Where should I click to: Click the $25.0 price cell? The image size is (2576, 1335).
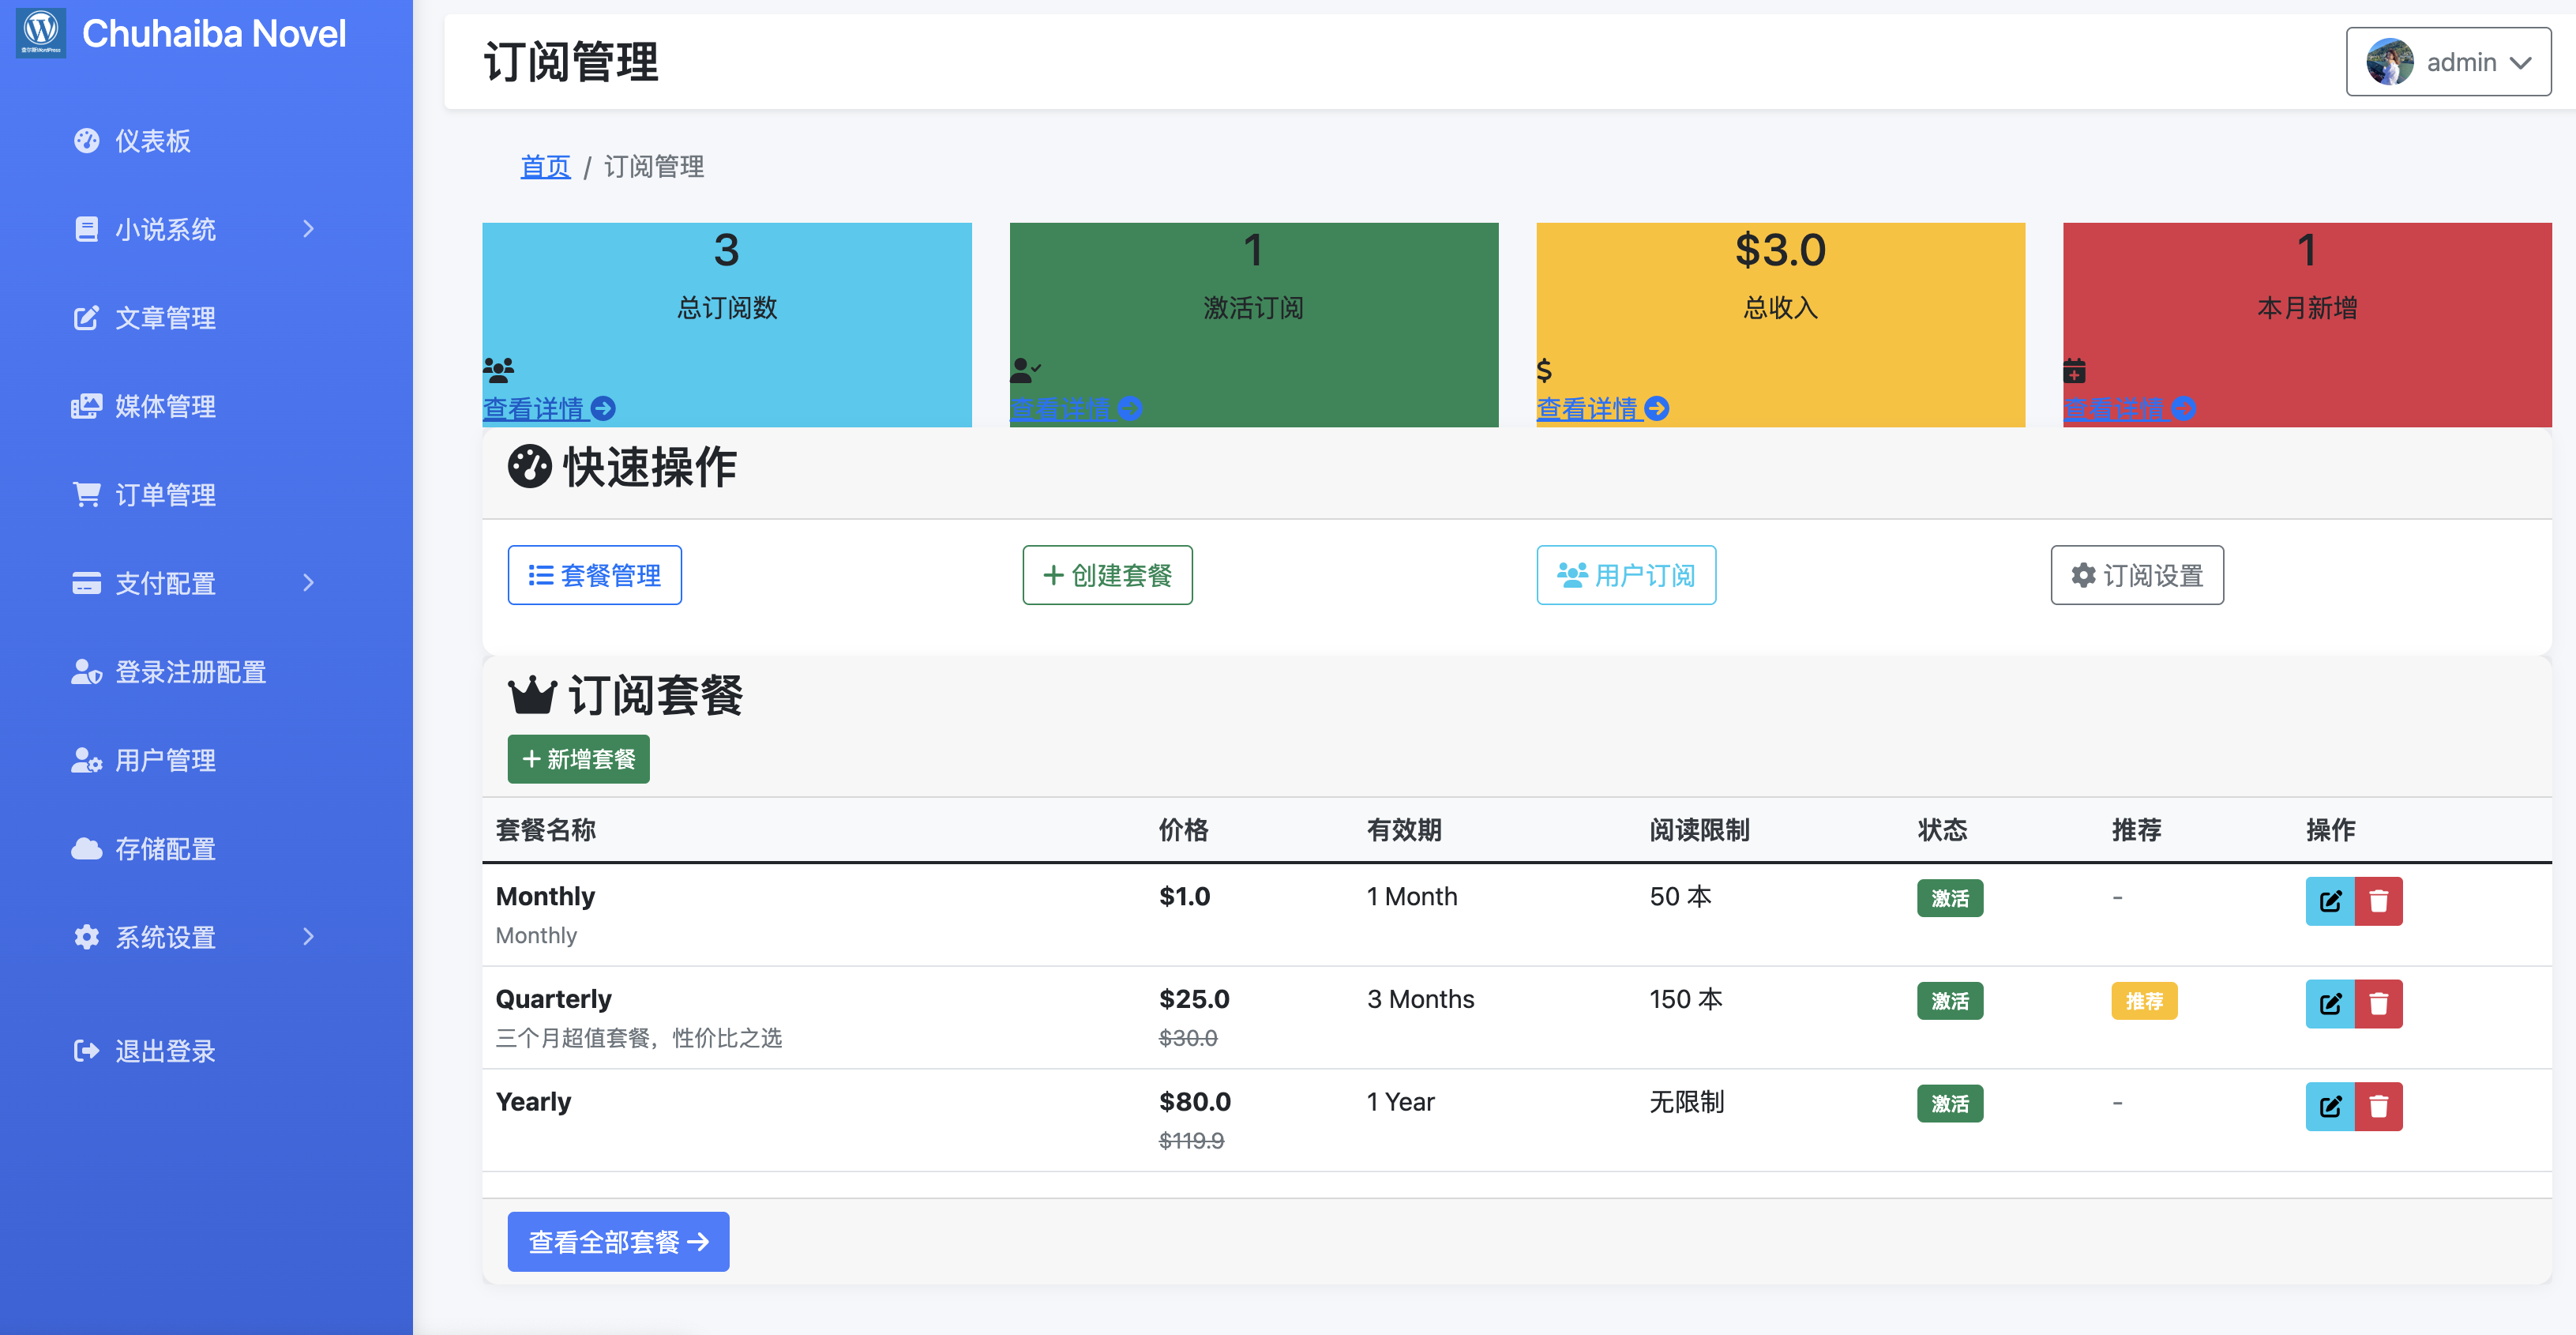tap(1194, 999)
